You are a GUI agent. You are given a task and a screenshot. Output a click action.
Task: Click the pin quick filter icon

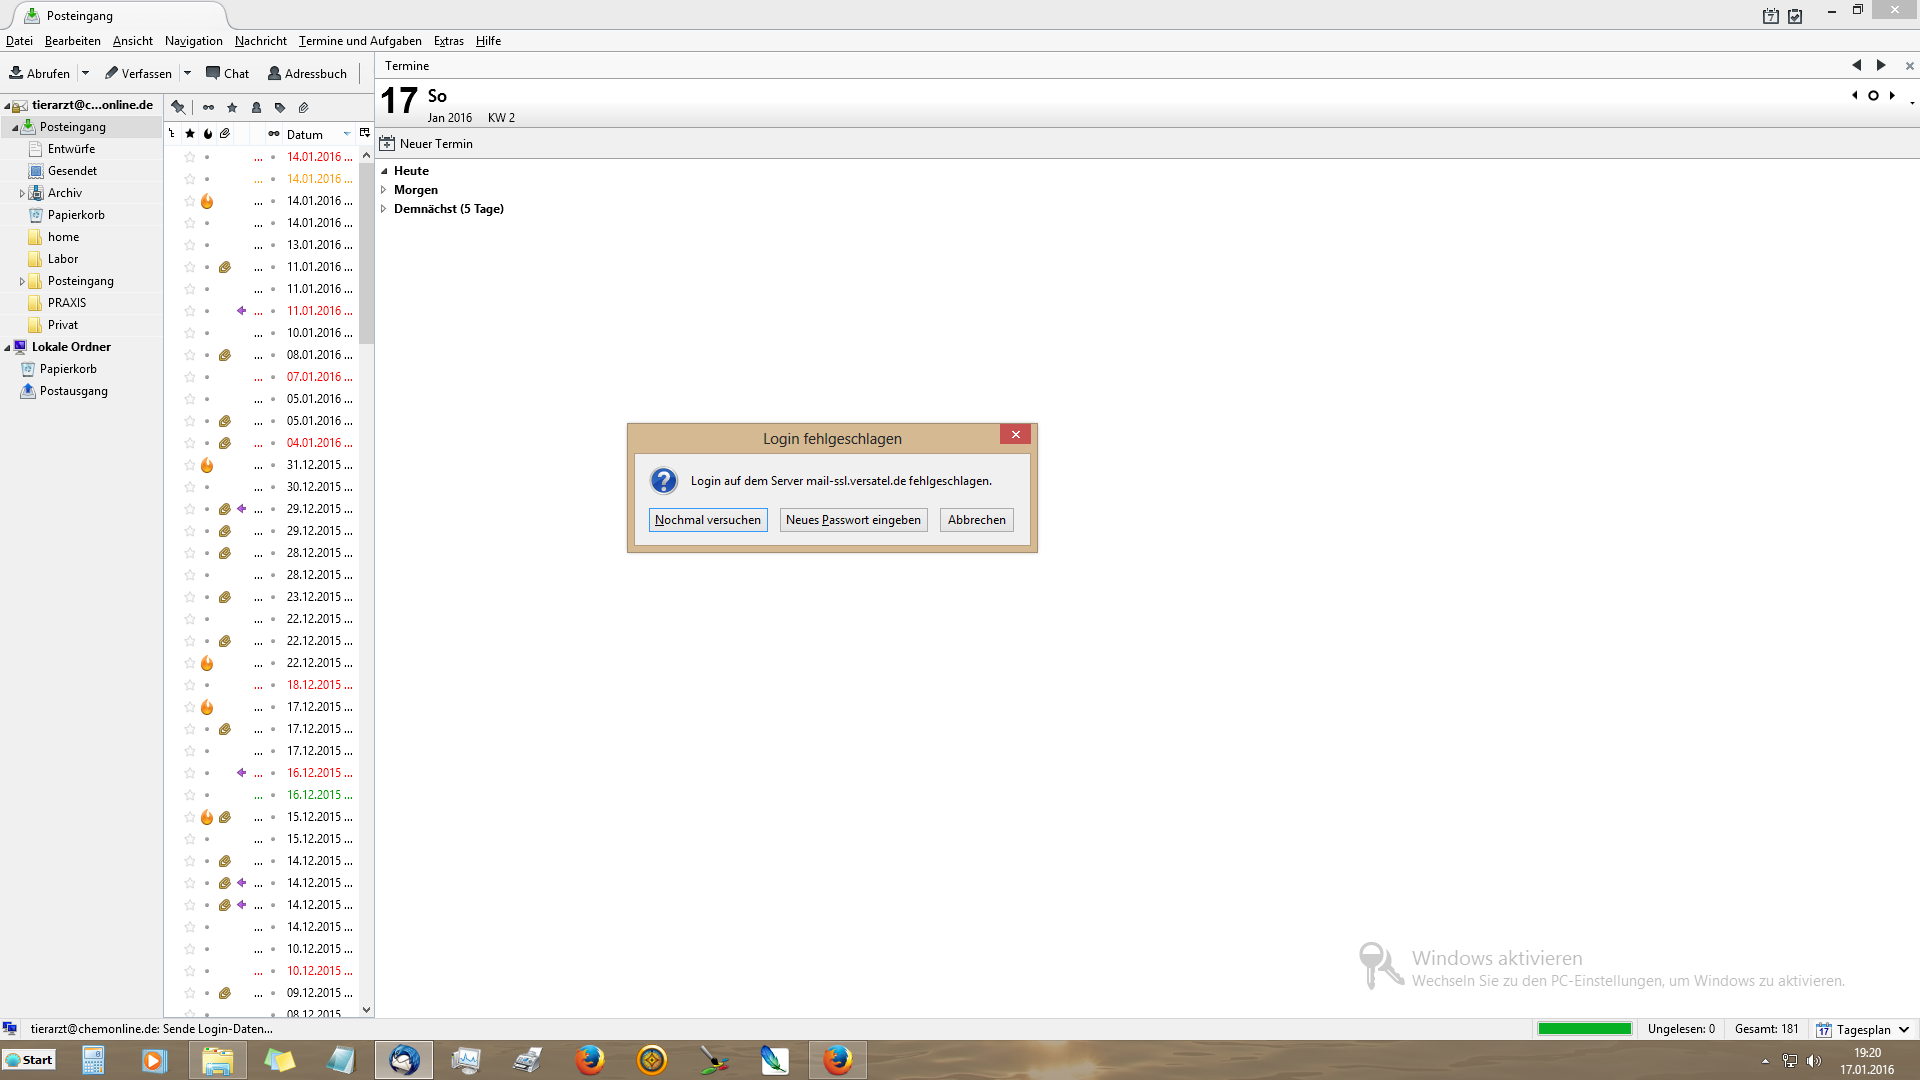coord(178,107)
